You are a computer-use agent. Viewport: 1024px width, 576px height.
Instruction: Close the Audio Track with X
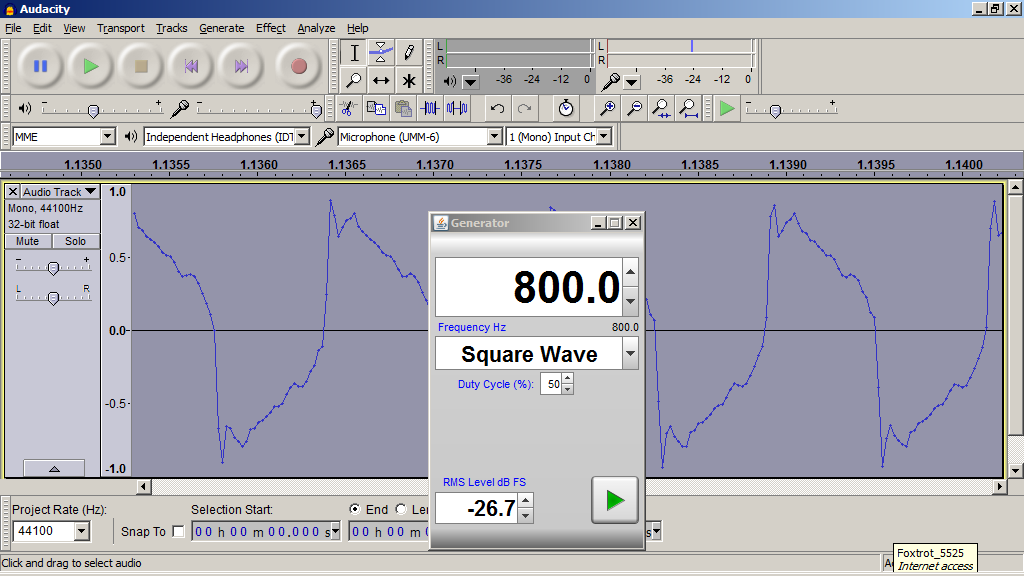point(12,191)
